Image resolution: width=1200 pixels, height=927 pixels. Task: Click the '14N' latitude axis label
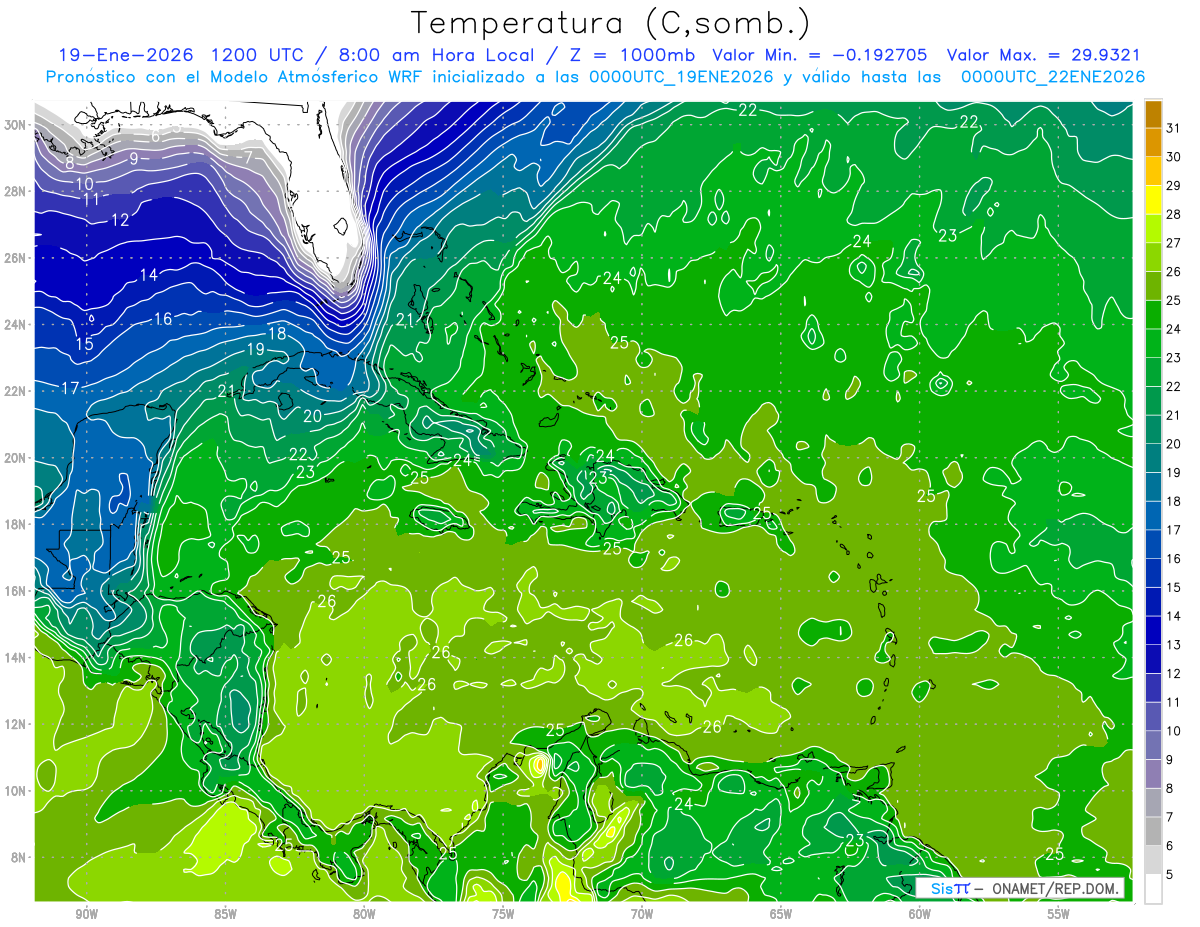click(x=16, y=657)
